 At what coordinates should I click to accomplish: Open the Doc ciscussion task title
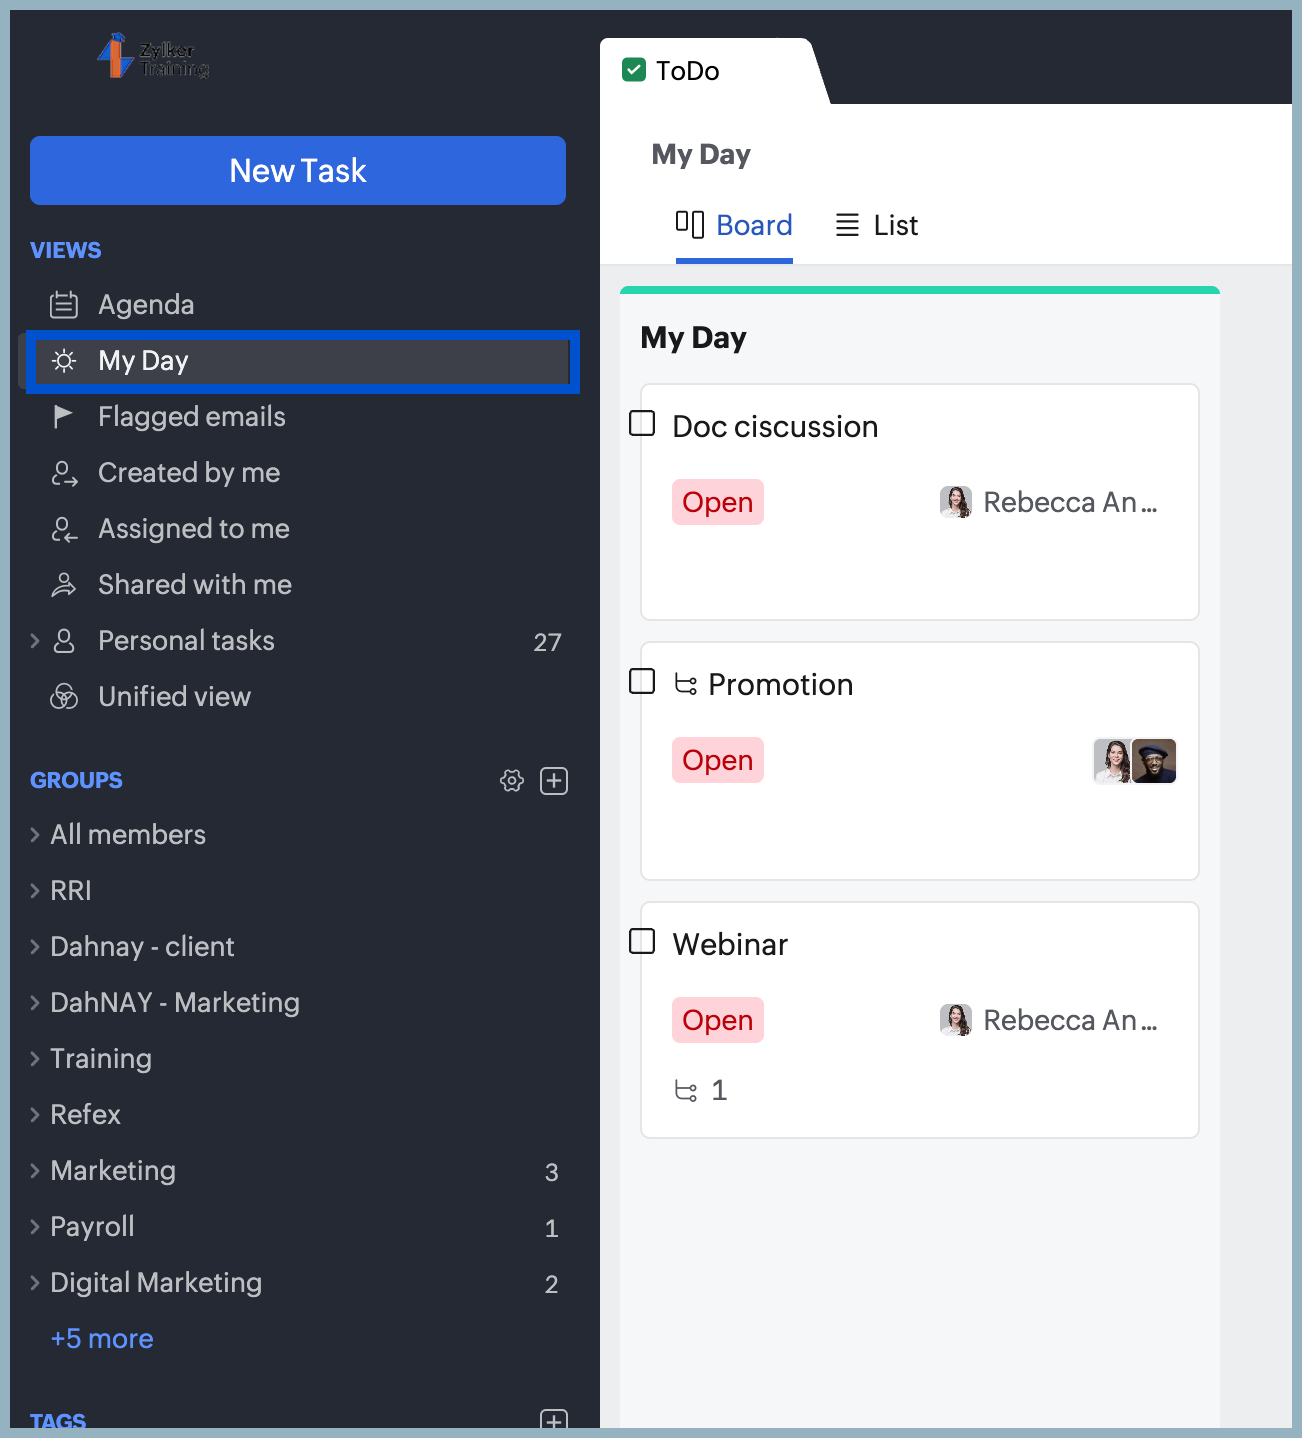pyautogui.click(x=775, y=427)
